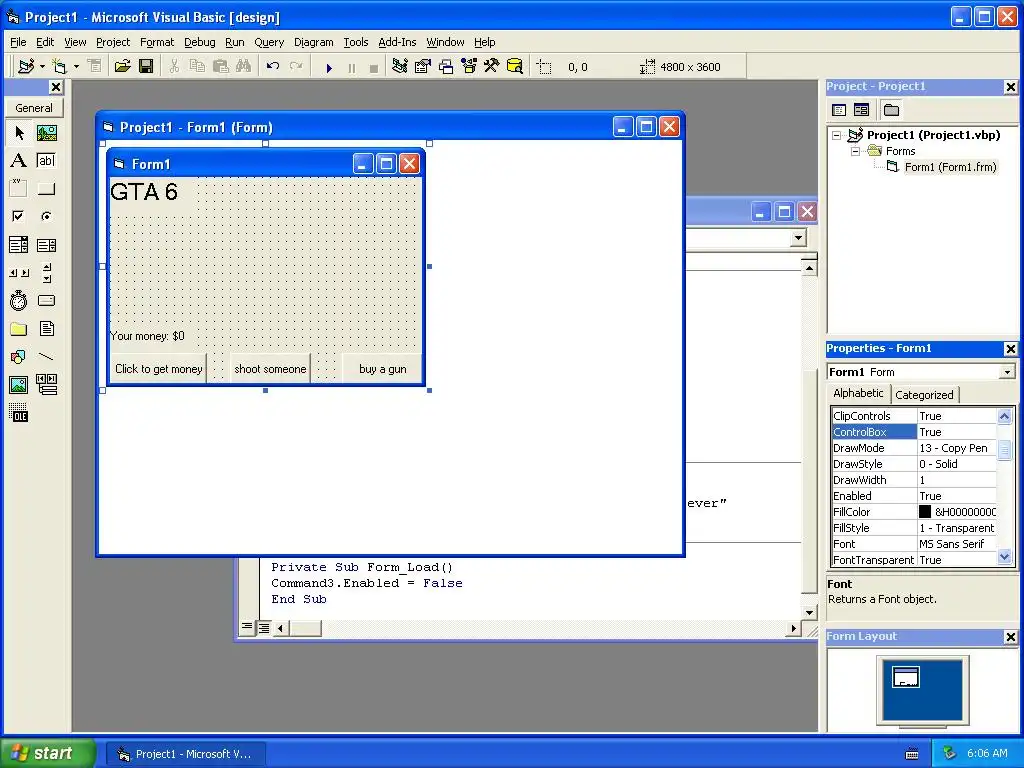
Task: Select the OLE control tool
Action: click(19, 413)
